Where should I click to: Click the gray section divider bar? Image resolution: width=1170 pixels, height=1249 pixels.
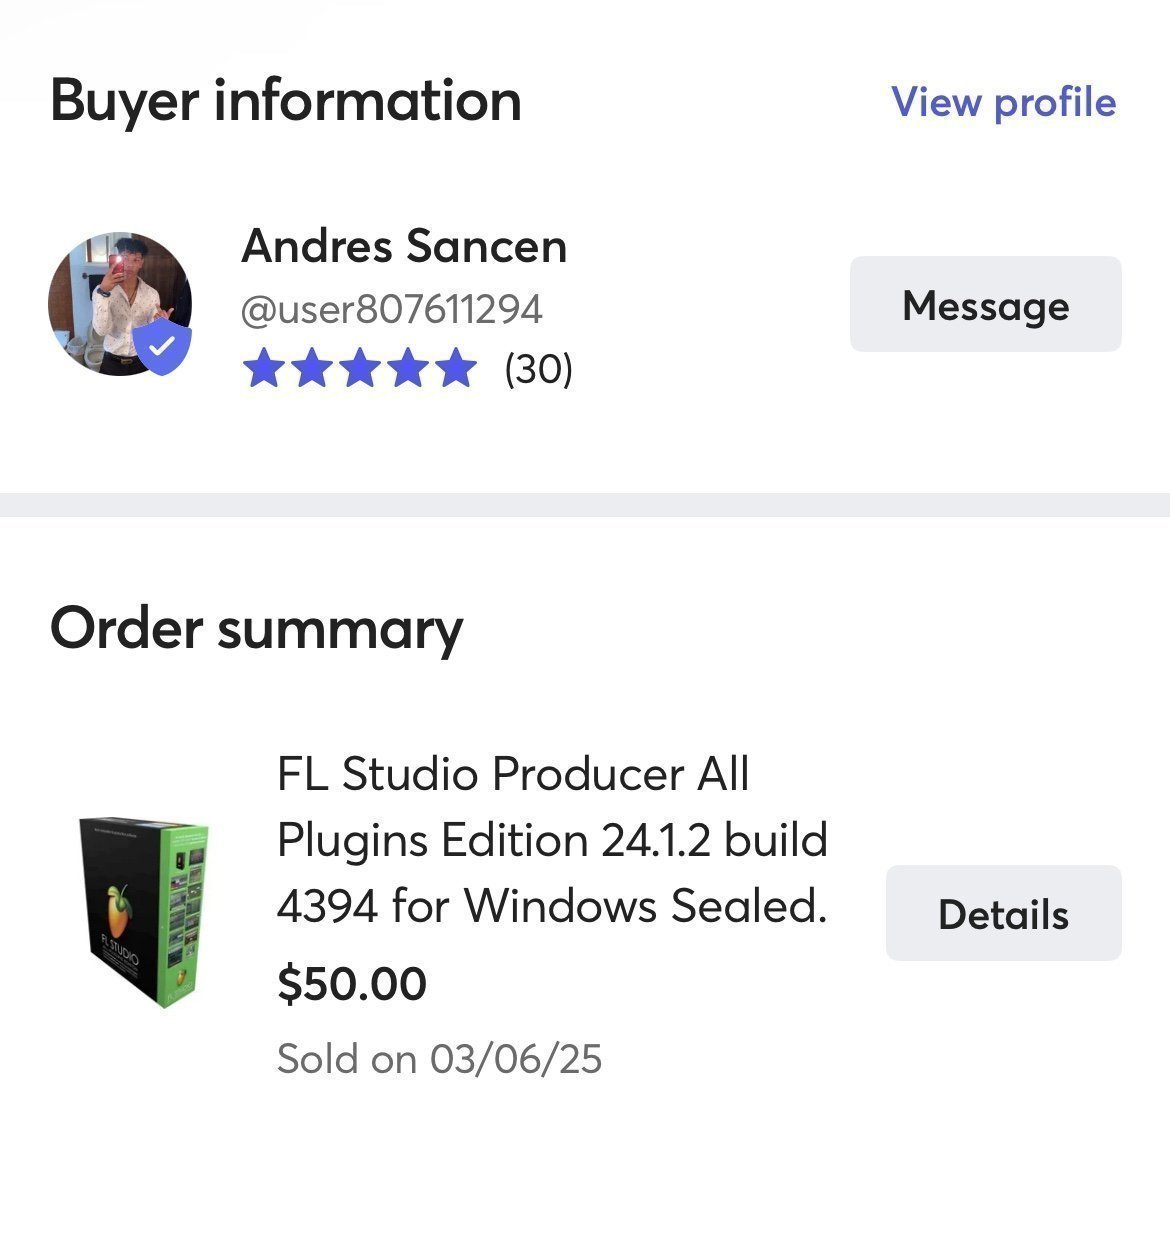pos(585,504)
